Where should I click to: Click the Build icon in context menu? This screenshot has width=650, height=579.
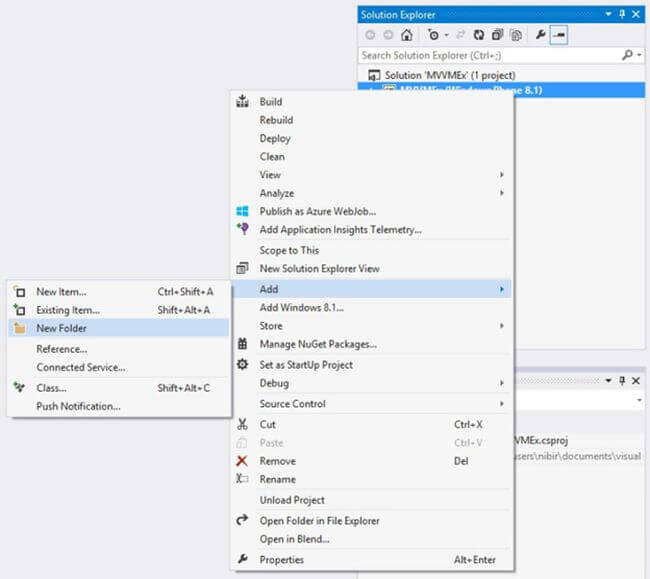[x=243, y=101]
